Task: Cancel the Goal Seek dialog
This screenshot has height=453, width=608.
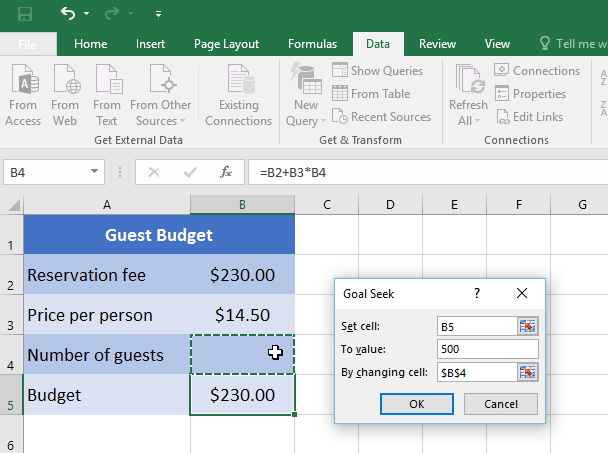Action: coord(499,404)
